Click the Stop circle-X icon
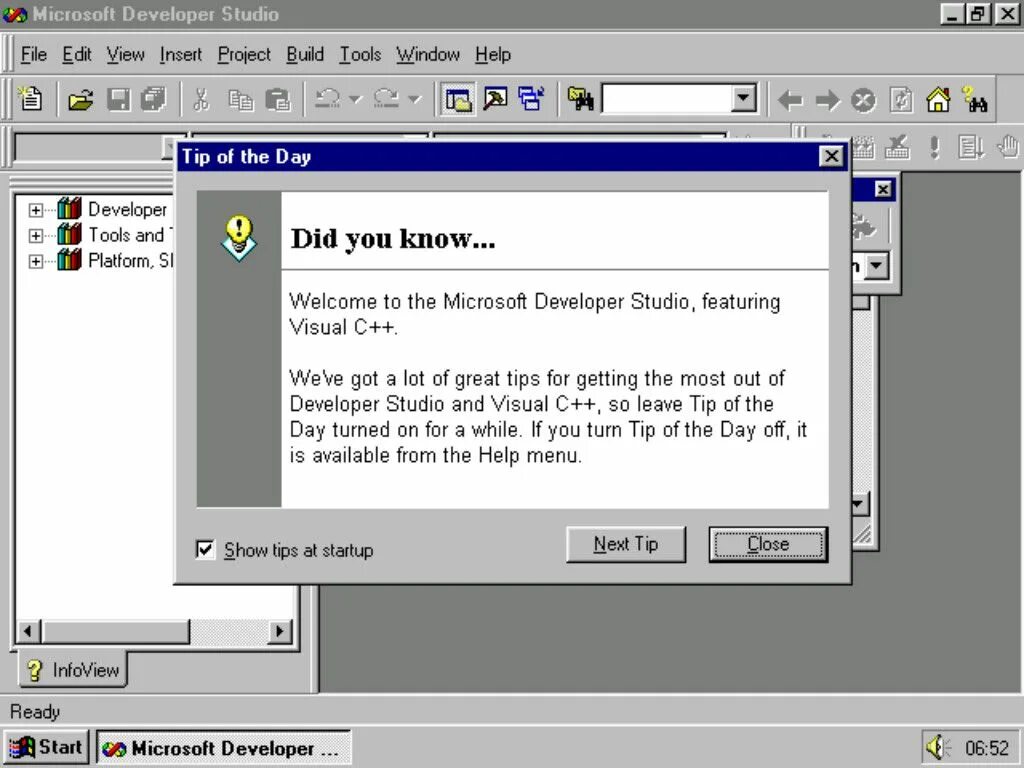Image resolution: width=1024 pixels, height=768 pixels. [x=863, y=100]
